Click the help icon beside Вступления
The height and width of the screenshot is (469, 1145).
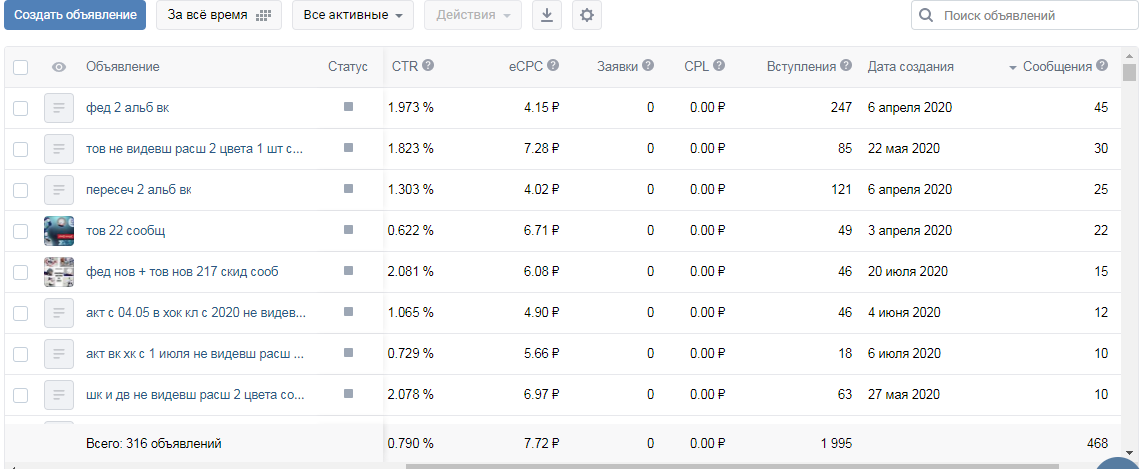point(846,66)
